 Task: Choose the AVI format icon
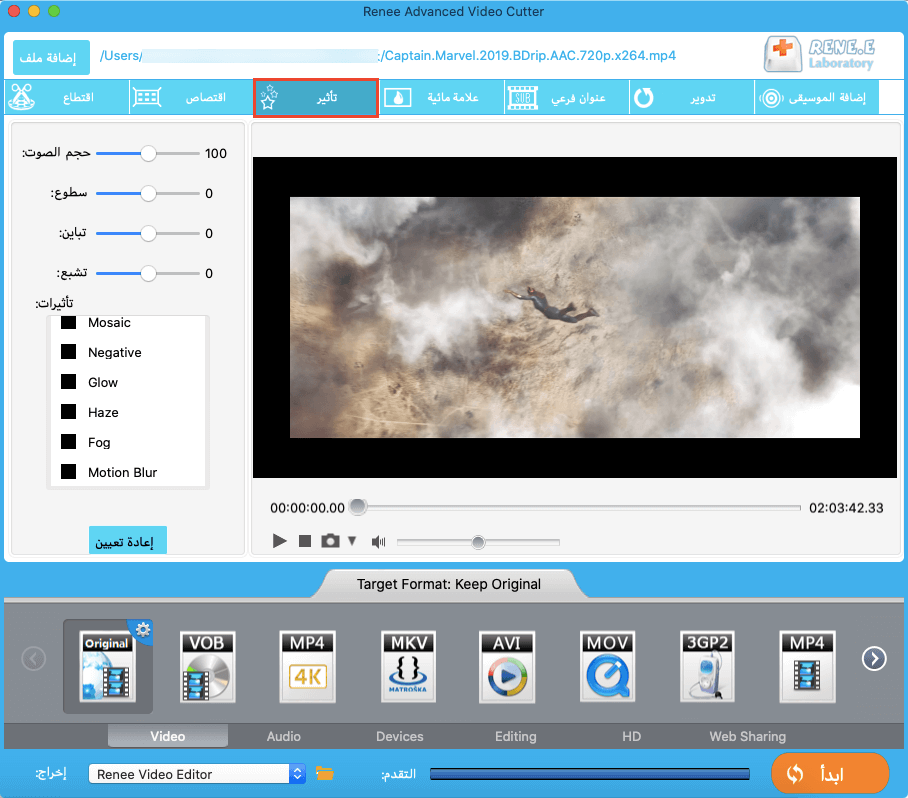point(507,666)
